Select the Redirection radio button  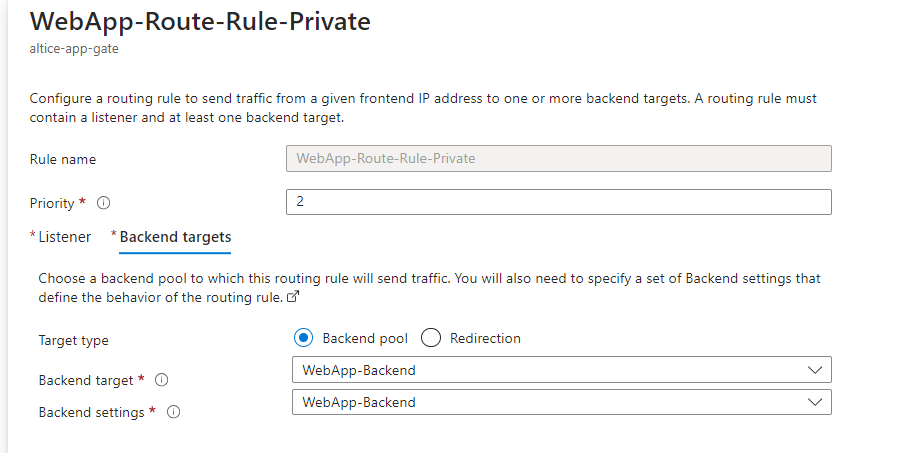[431, 338]
